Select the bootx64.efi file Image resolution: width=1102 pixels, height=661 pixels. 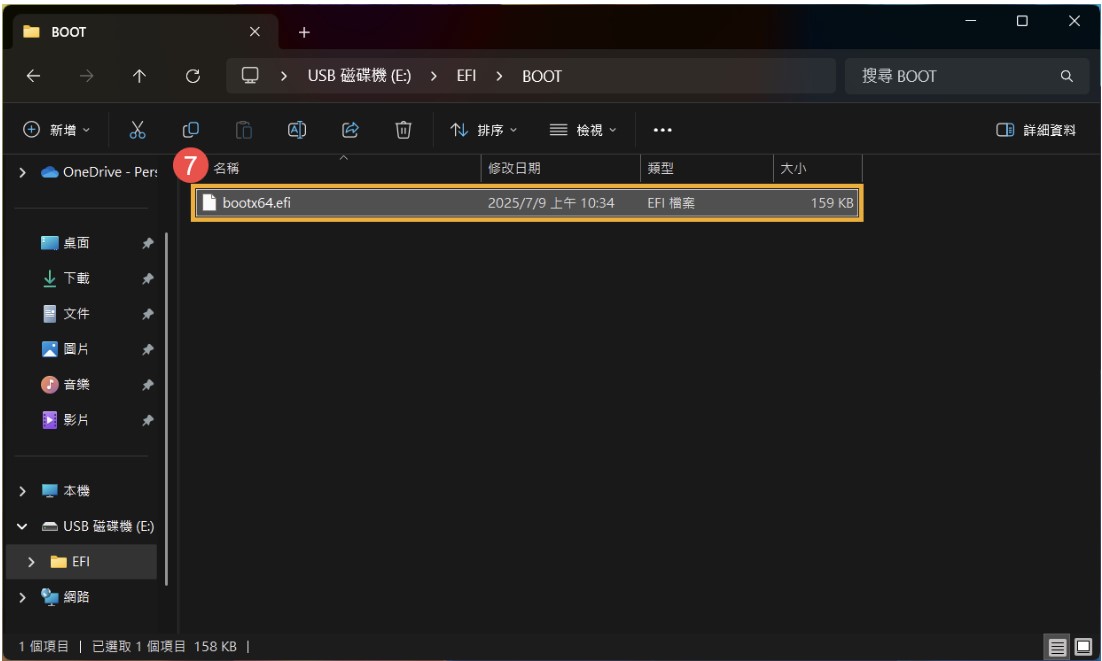pyautogui.click(x=257, y=203)
